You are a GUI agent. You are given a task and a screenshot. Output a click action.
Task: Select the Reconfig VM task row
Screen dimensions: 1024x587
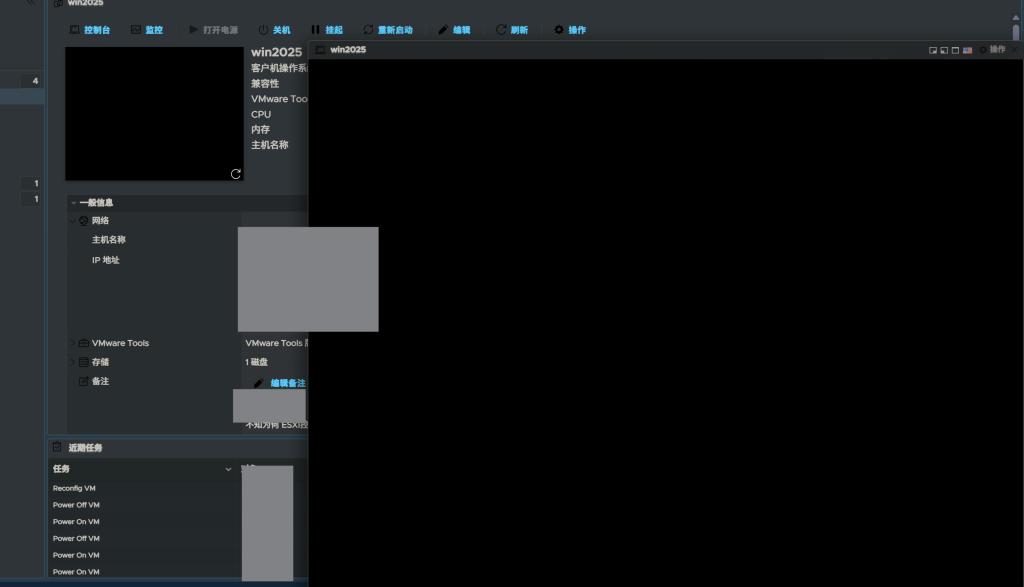point(75,488)
